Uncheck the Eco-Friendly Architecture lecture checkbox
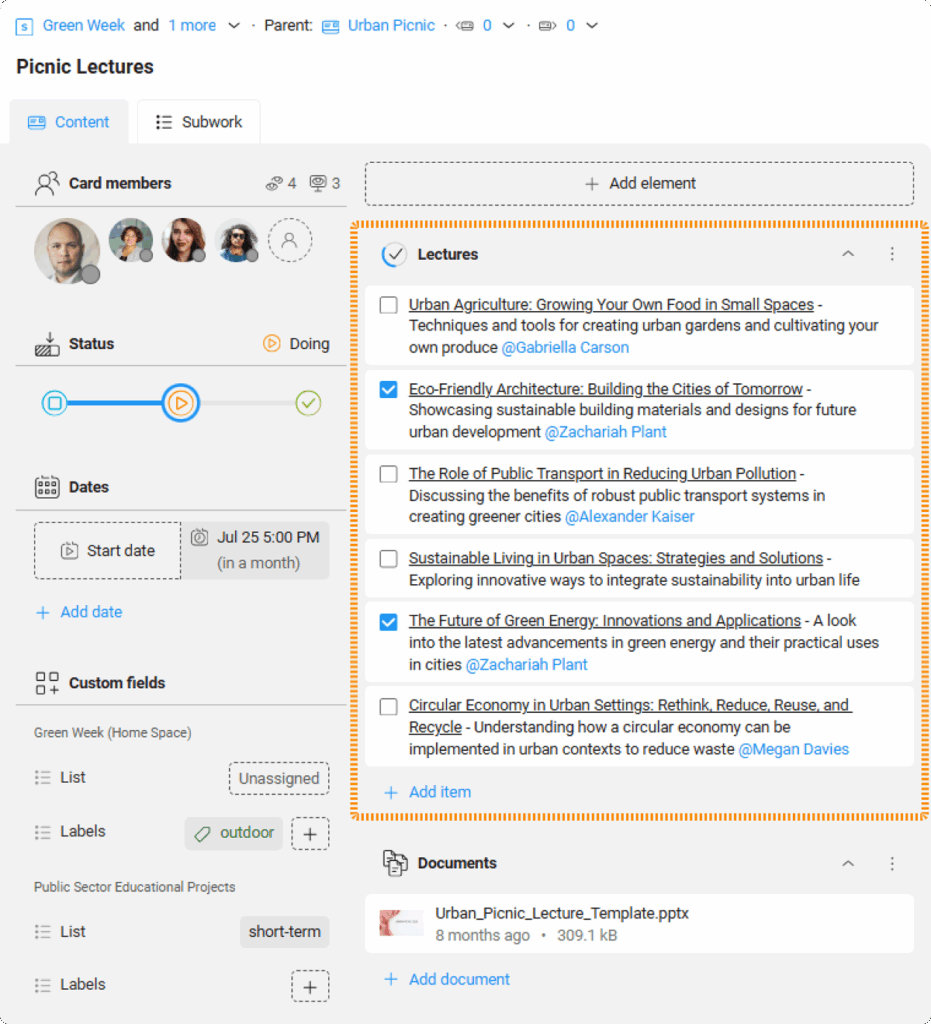Image resolution: width=931 pixels, height=1024 pixels. point(388,389)
